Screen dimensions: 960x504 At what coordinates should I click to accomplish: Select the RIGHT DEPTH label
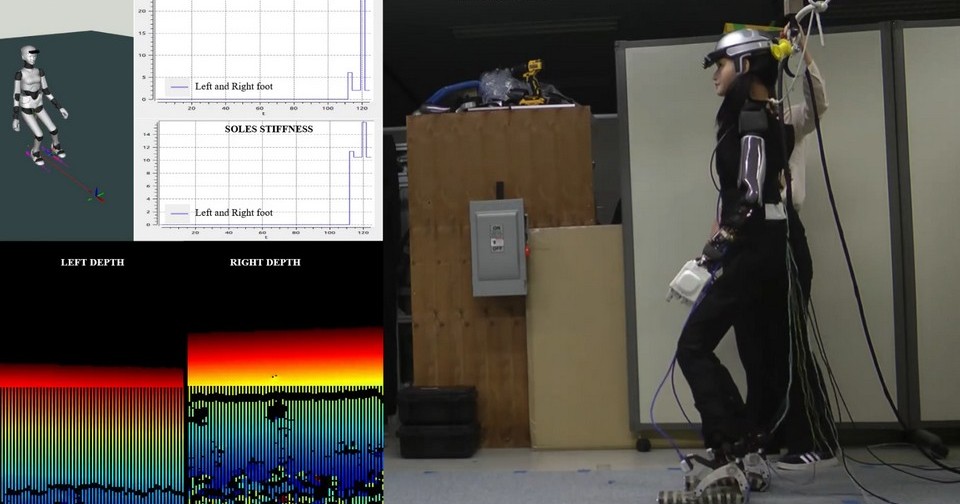265,262
